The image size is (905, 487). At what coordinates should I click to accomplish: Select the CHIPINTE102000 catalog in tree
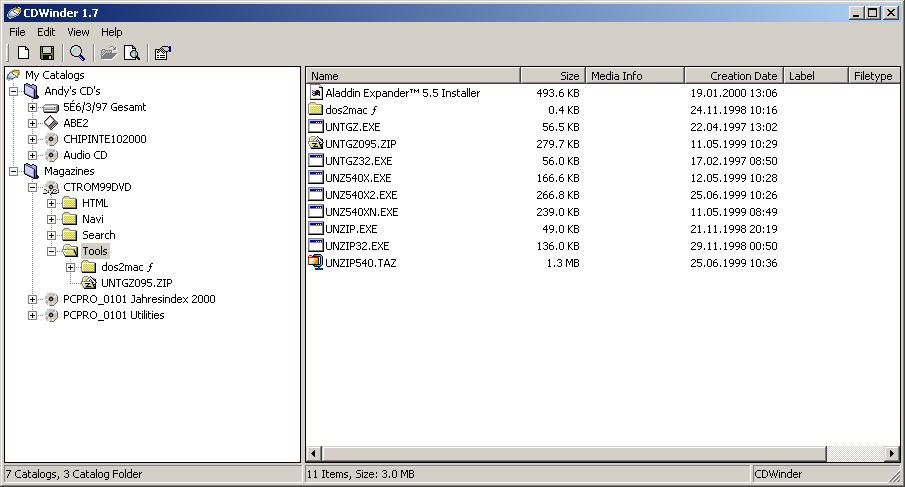click(104, 139)
